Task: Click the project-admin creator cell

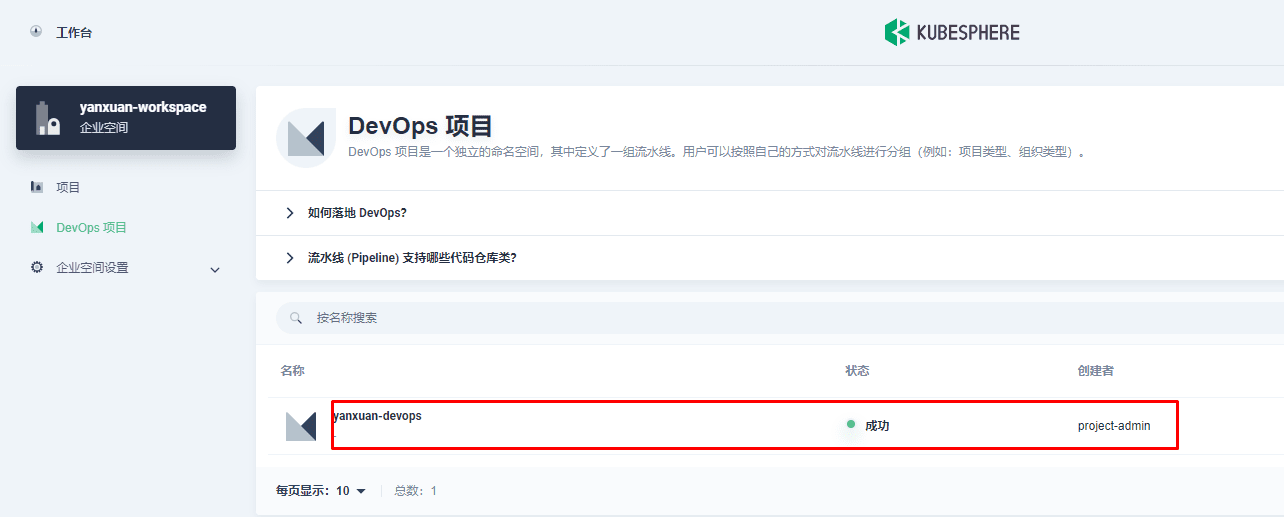Action: tap(1114, 426)
